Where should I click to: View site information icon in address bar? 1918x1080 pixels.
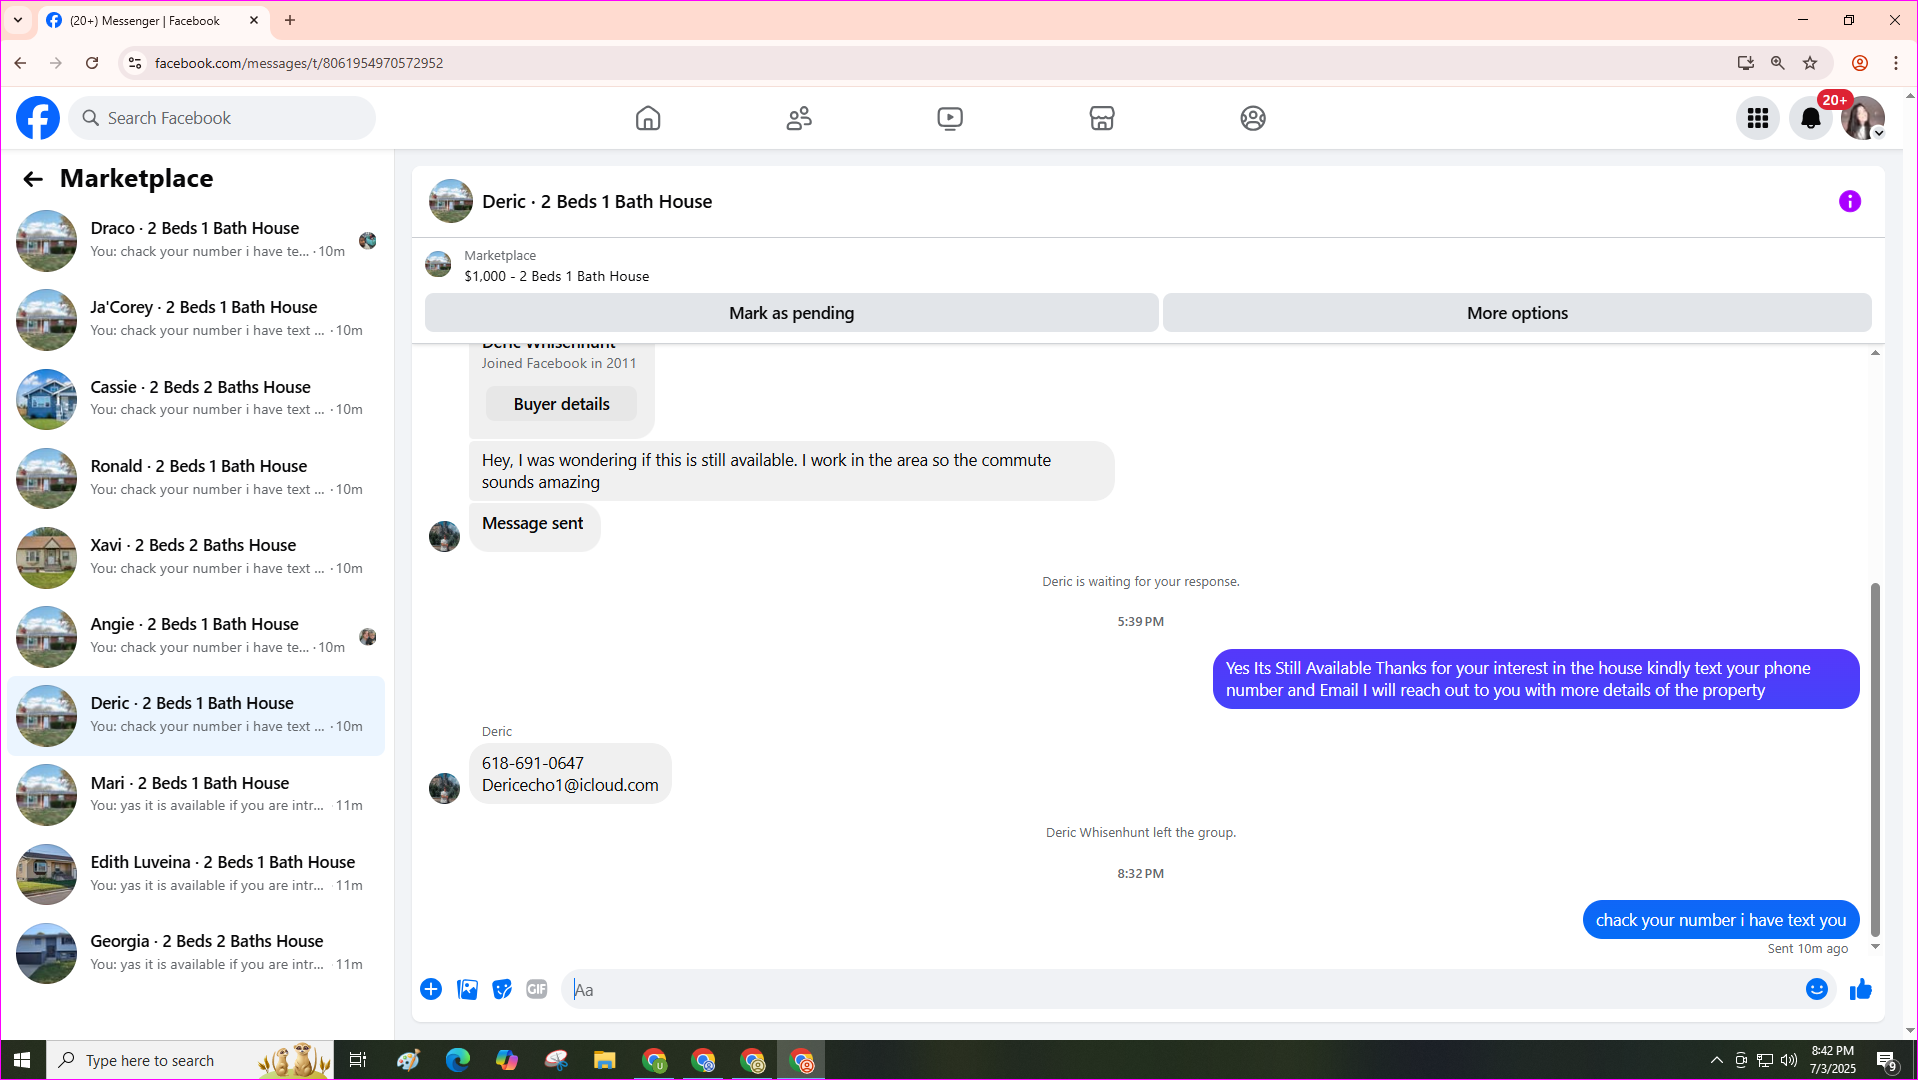pos(135,63)
